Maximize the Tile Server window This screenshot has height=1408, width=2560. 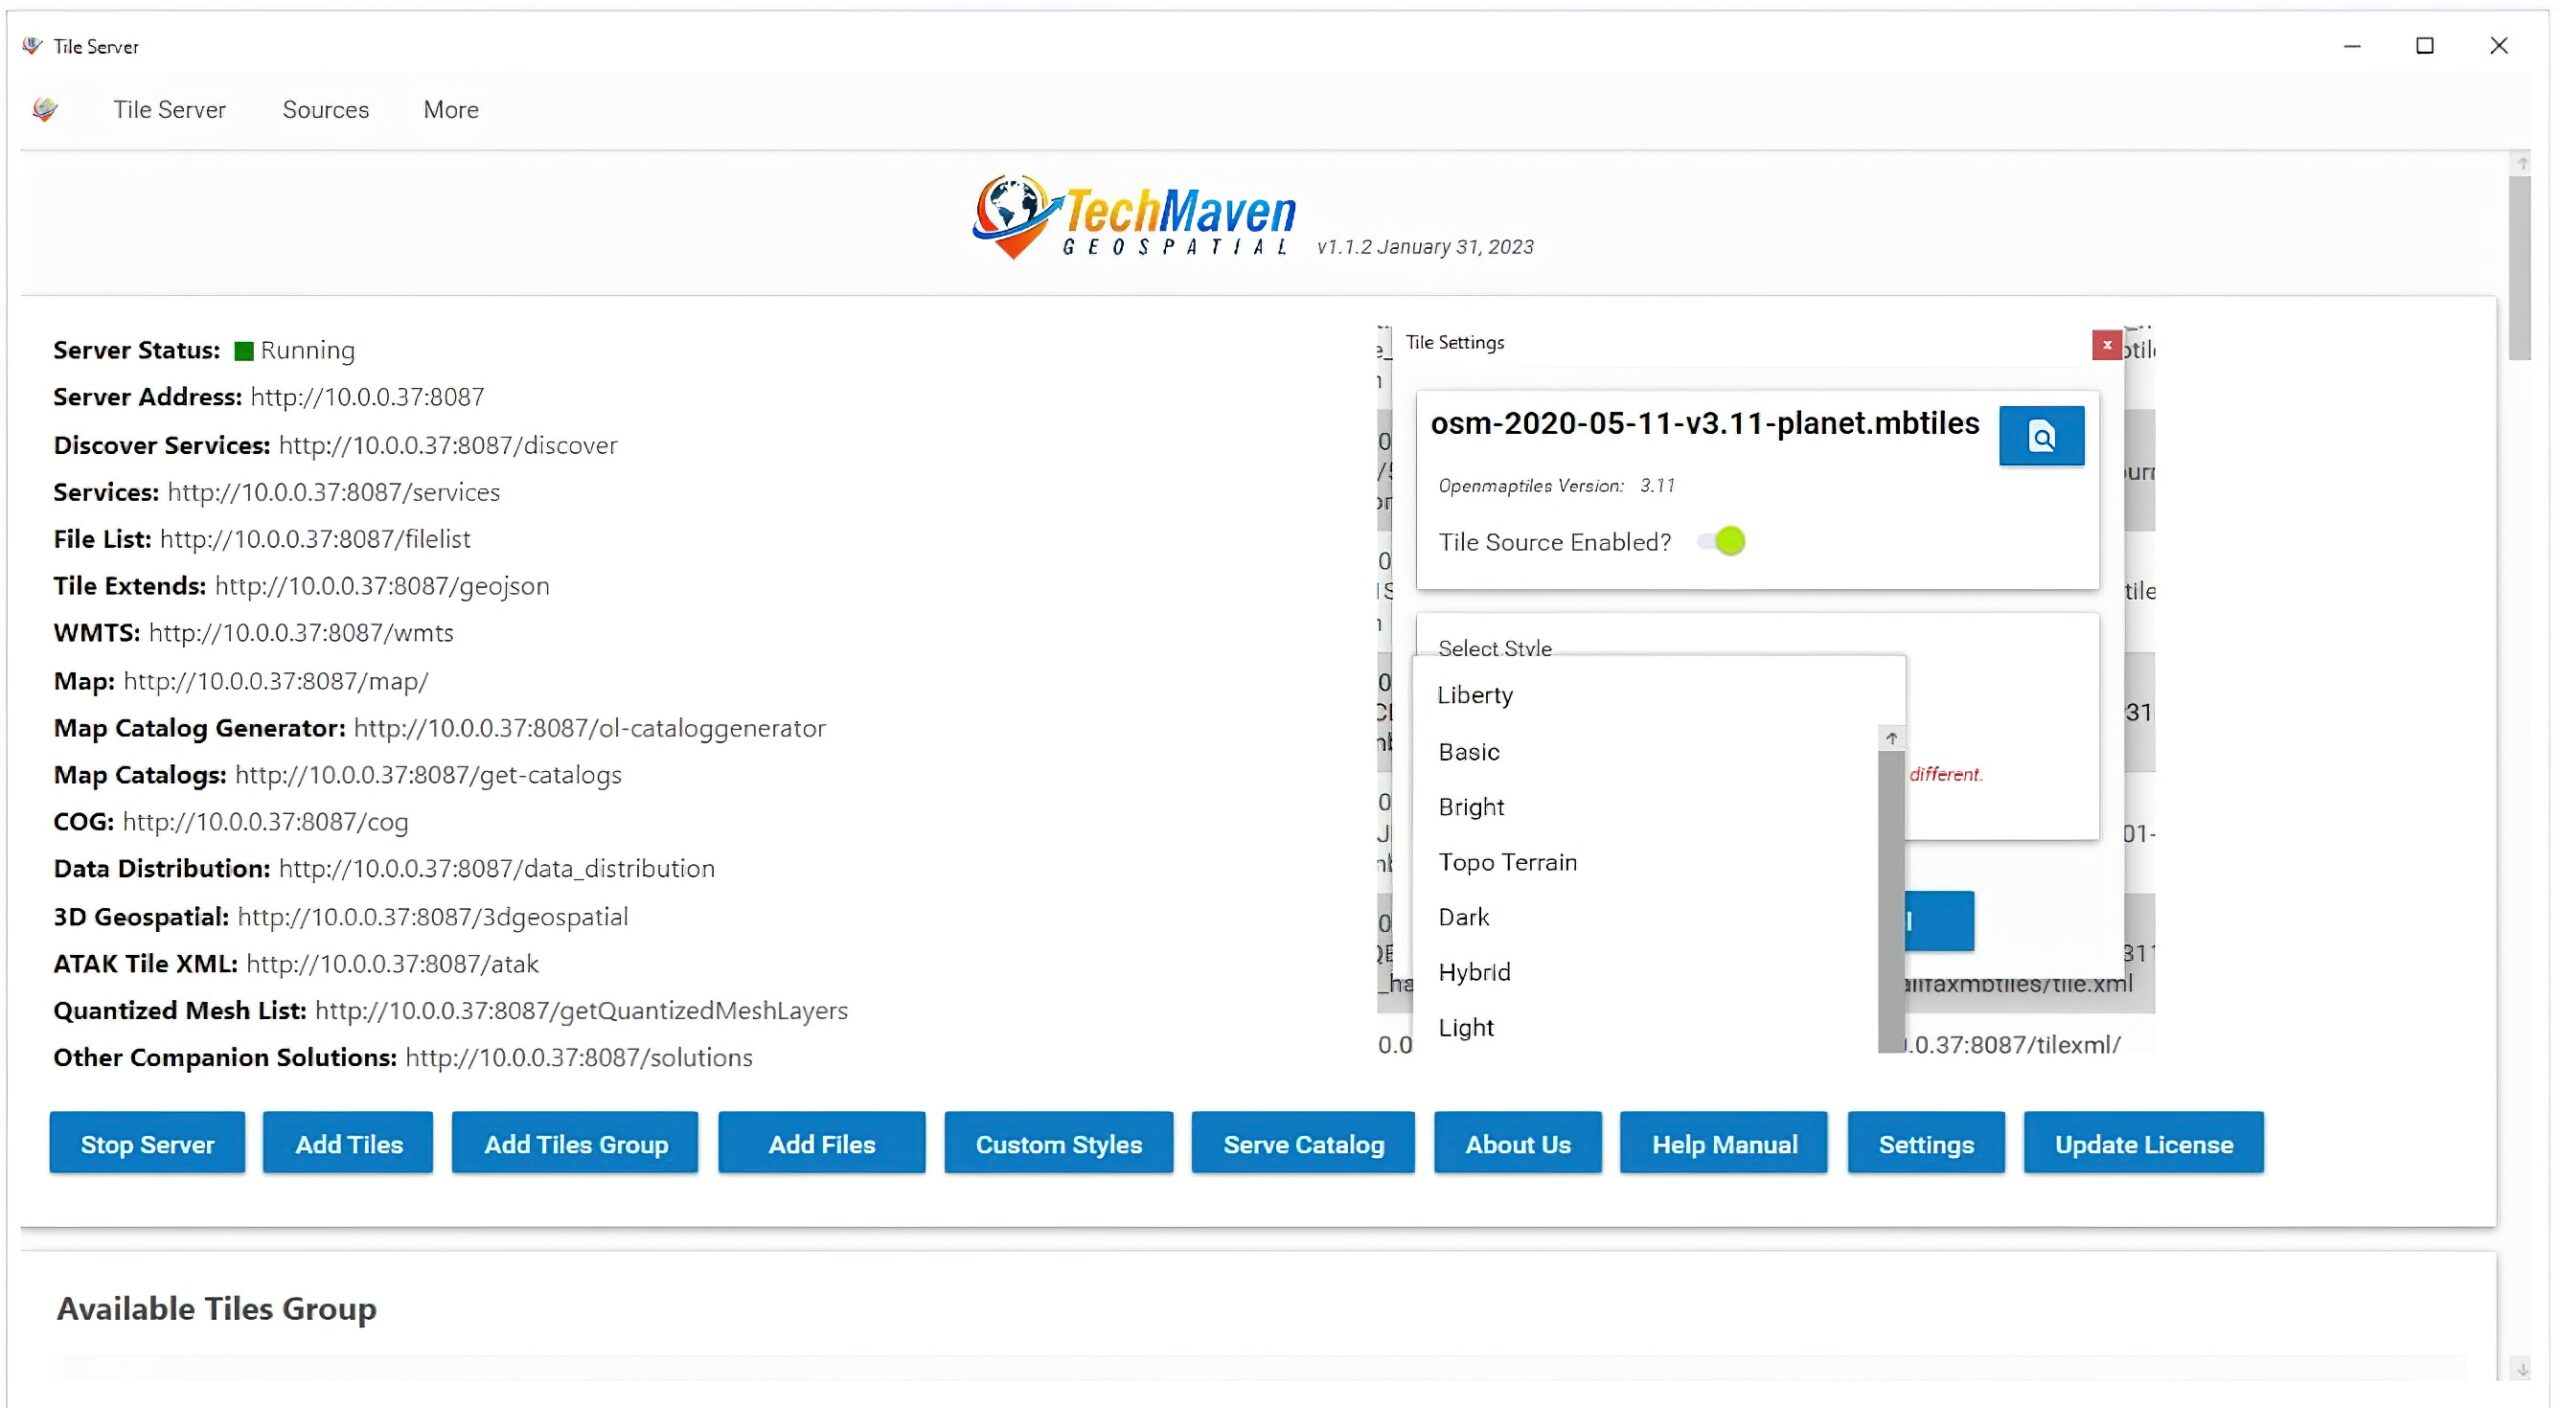[2425, 46]
